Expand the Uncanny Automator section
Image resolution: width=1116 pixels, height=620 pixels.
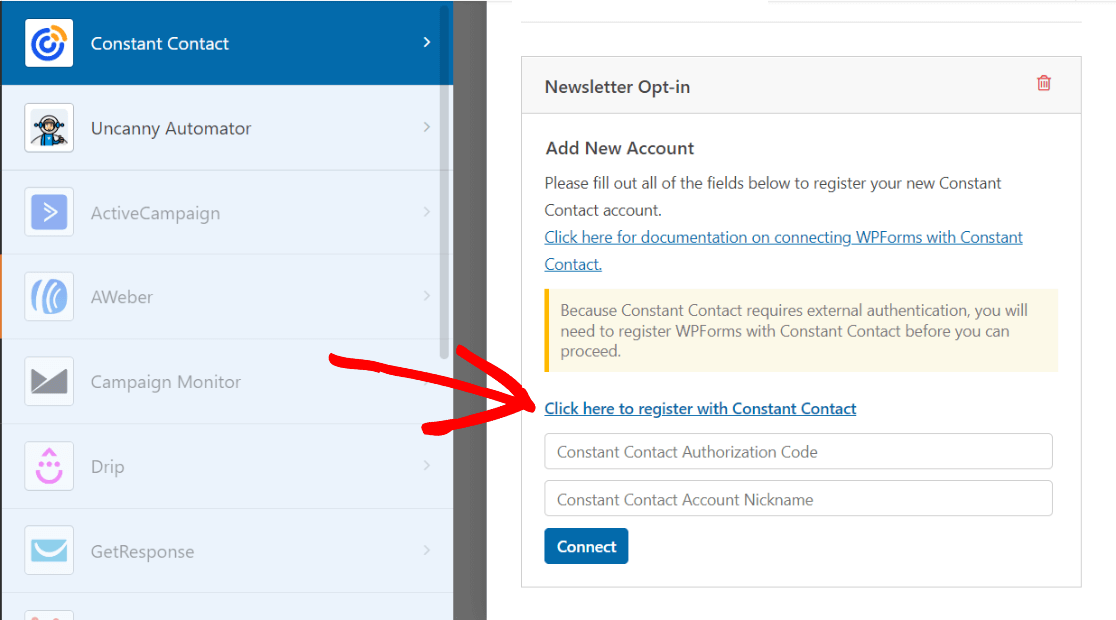click(x=427, y=128)
